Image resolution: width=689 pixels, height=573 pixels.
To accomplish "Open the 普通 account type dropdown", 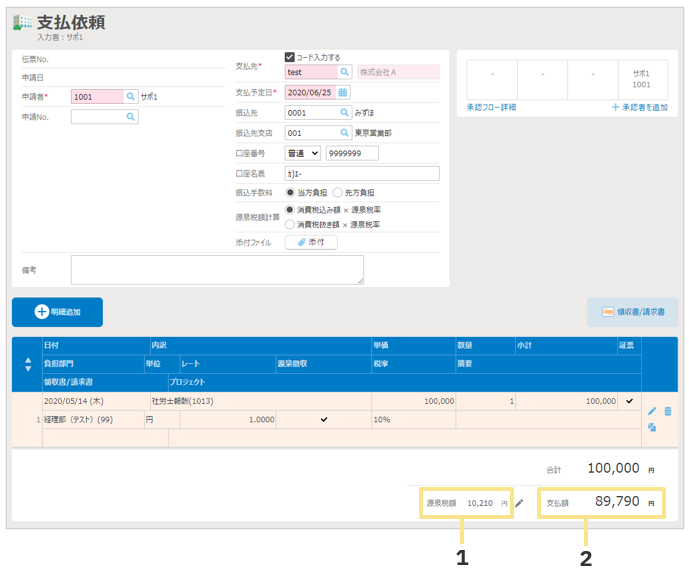I will pyautogui.click(x=302, y=153).
